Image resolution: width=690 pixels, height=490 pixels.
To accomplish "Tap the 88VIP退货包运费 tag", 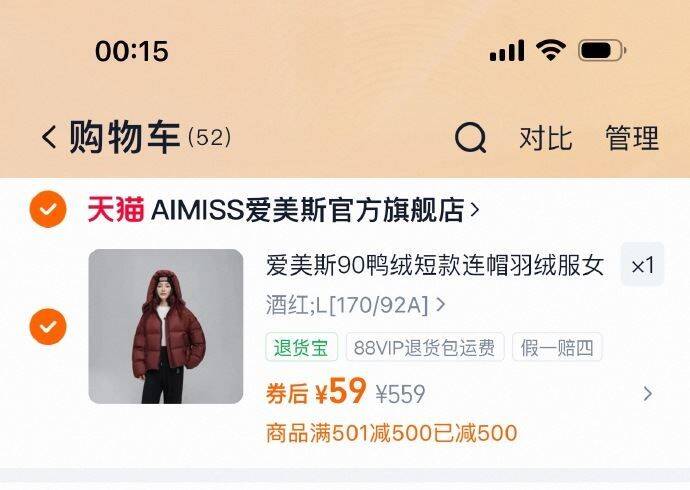I will pos(425,347).
